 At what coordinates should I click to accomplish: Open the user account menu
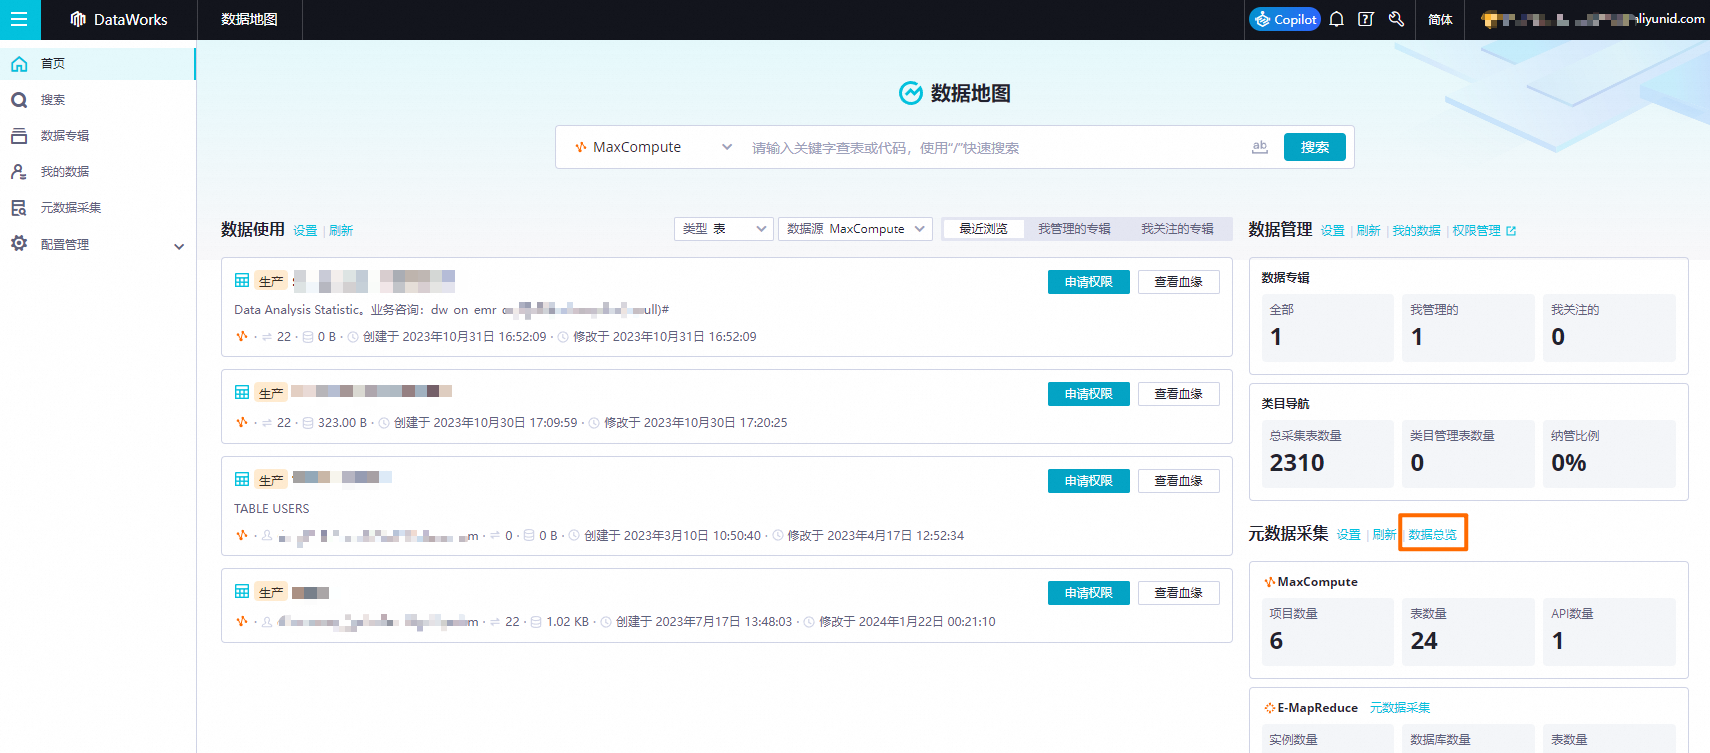(1592, 19)
